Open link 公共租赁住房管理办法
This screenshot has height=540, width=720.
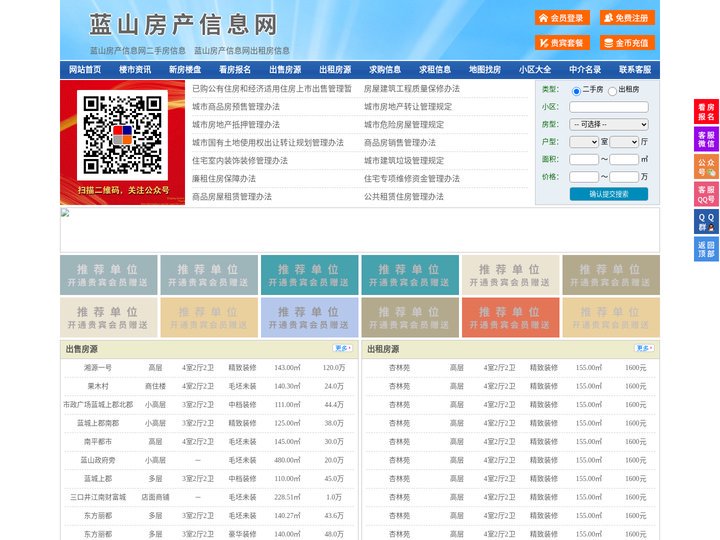coord(404,197)
